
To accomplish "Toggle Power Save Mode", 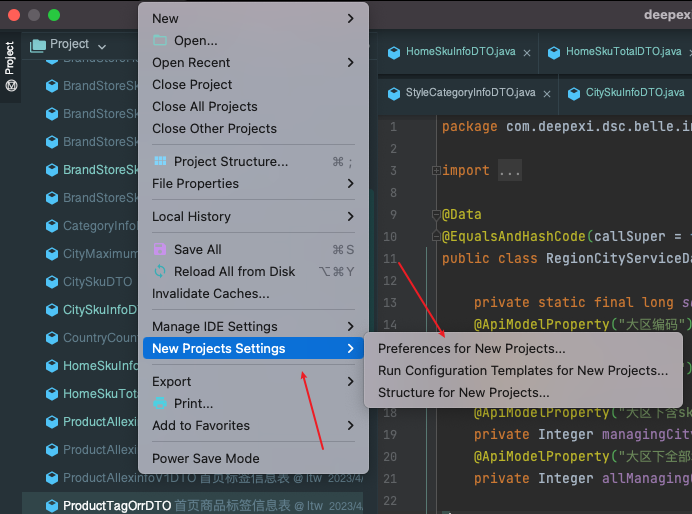I will (x=205, y=459).
